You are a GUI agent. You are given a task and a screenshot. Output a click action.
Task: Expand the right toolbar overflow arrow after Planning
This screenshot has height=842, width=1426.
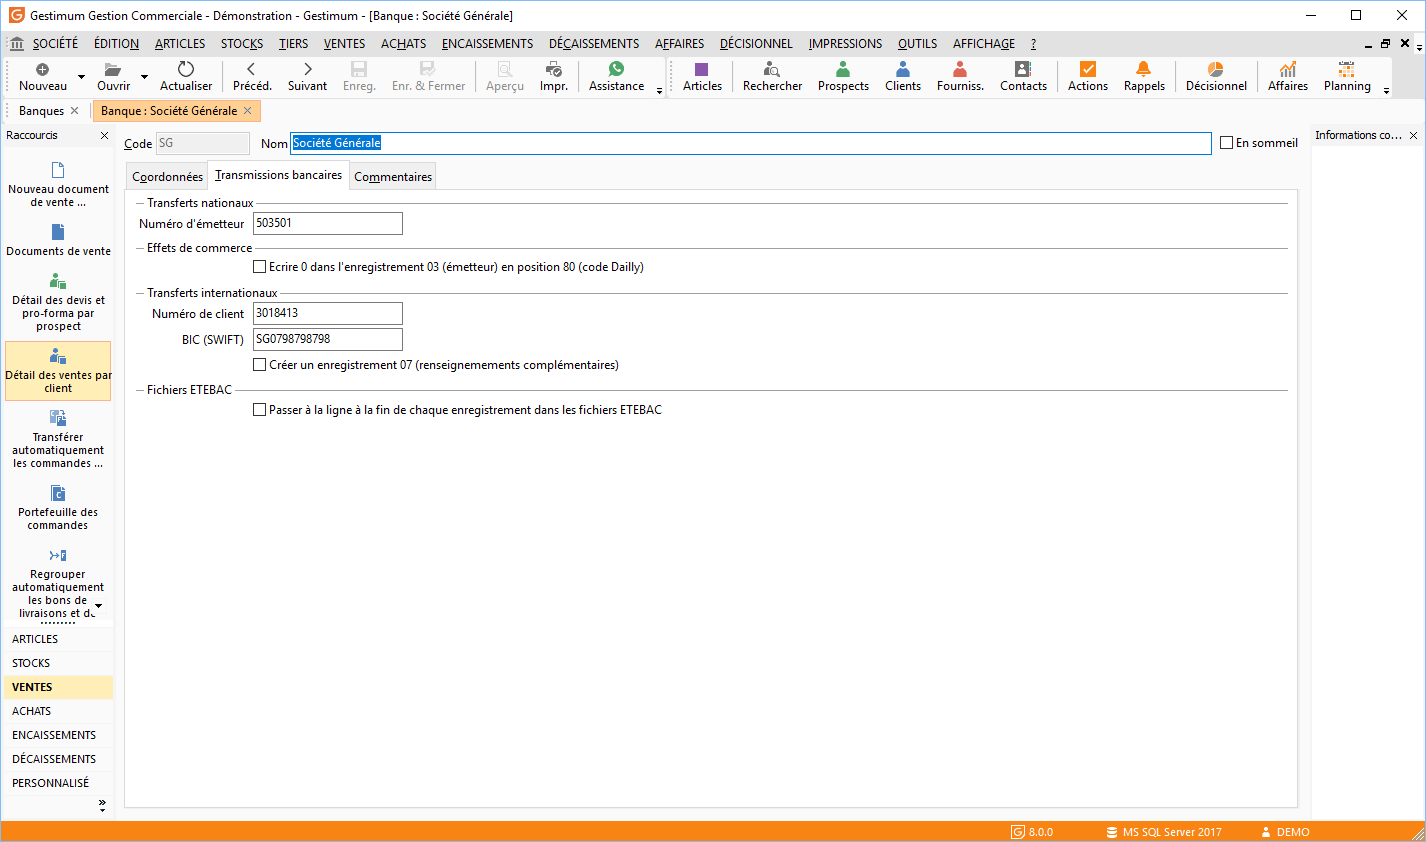click(1386, 91)
